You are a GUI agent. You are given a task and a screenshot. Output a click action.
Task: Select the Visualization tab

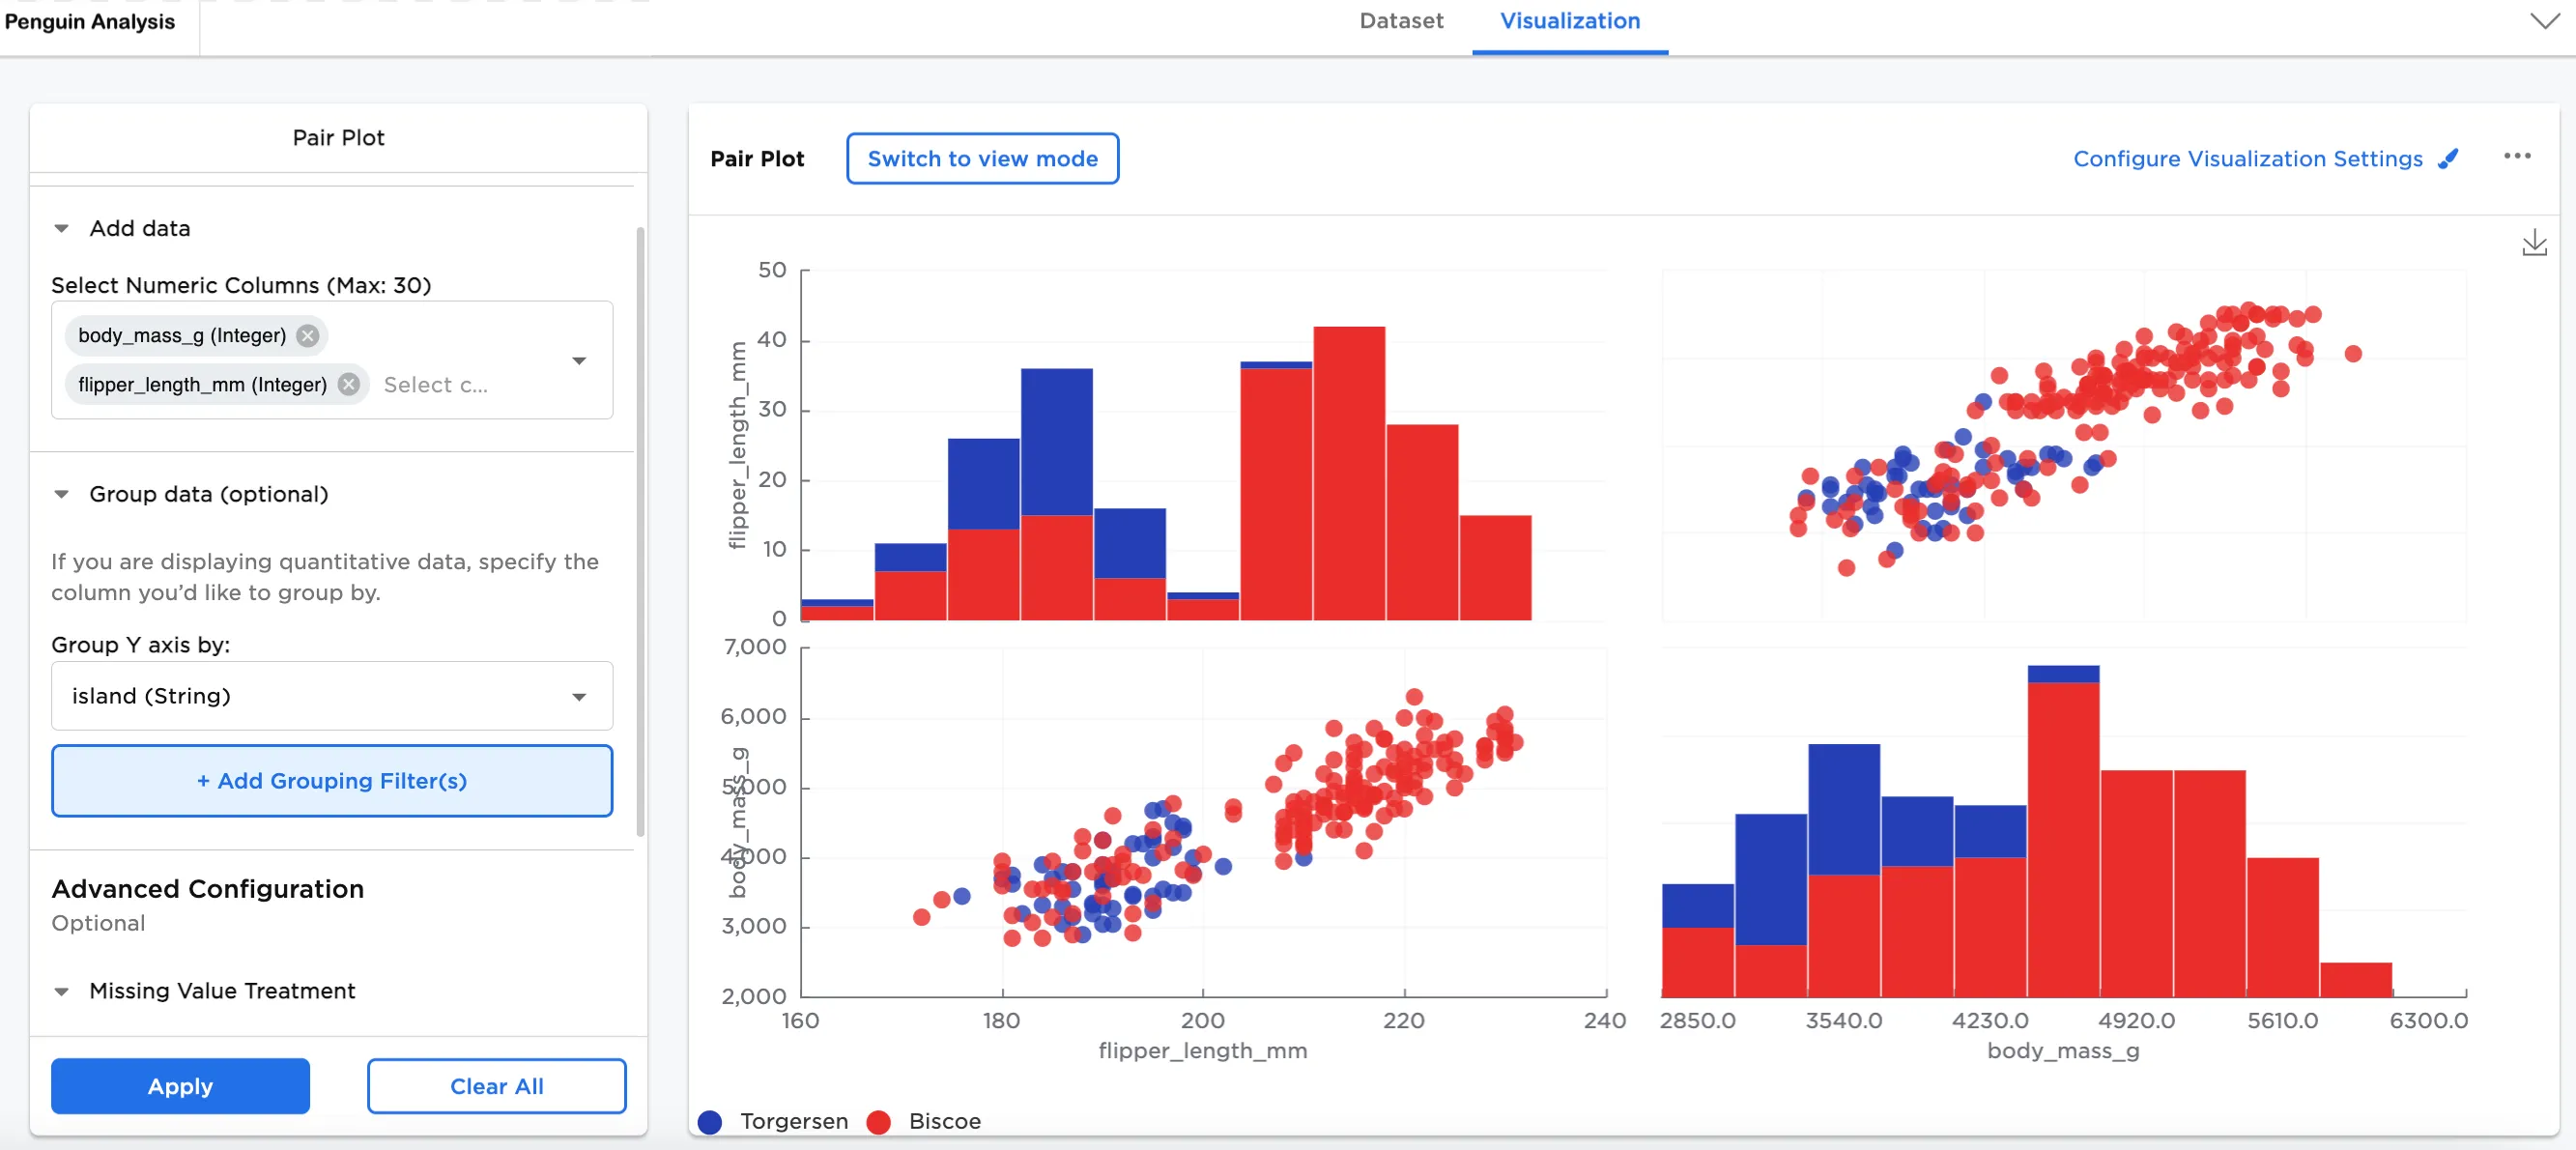tap(1569, 21)
